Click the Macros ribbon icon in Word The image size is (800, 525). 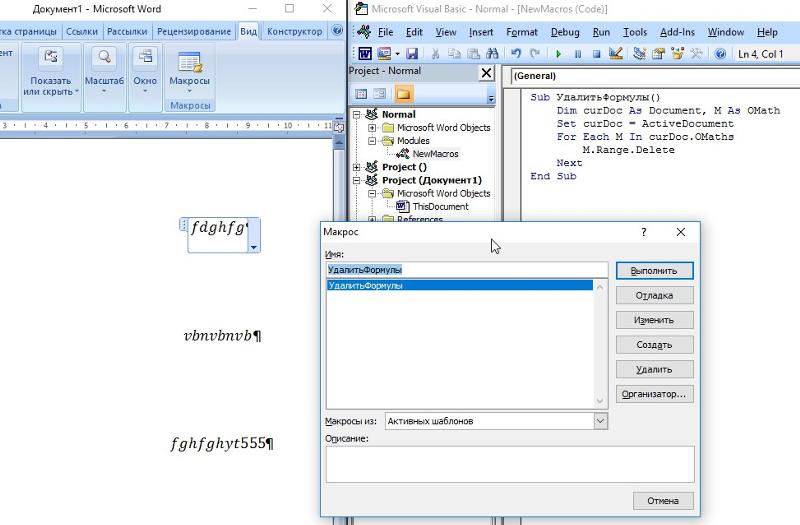click(189, 63)
